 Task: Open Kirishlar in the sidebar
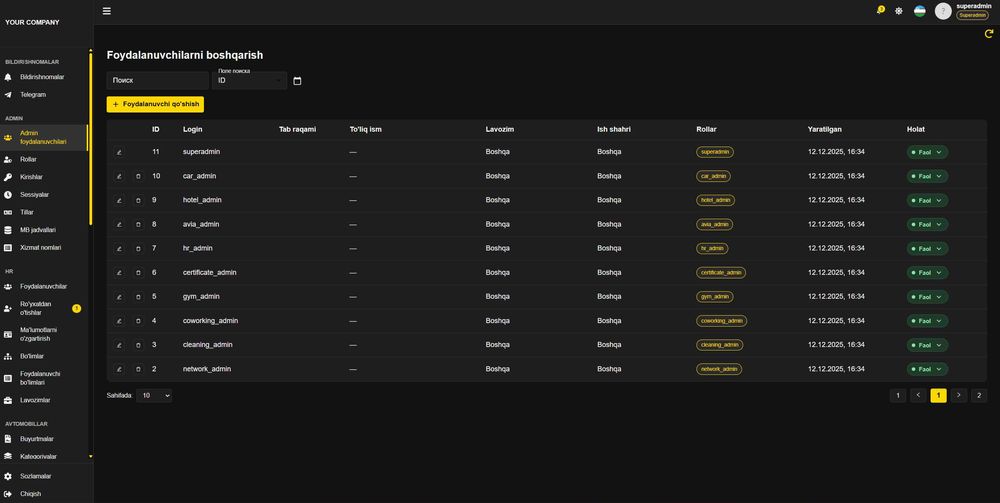[x=43, y=177]
